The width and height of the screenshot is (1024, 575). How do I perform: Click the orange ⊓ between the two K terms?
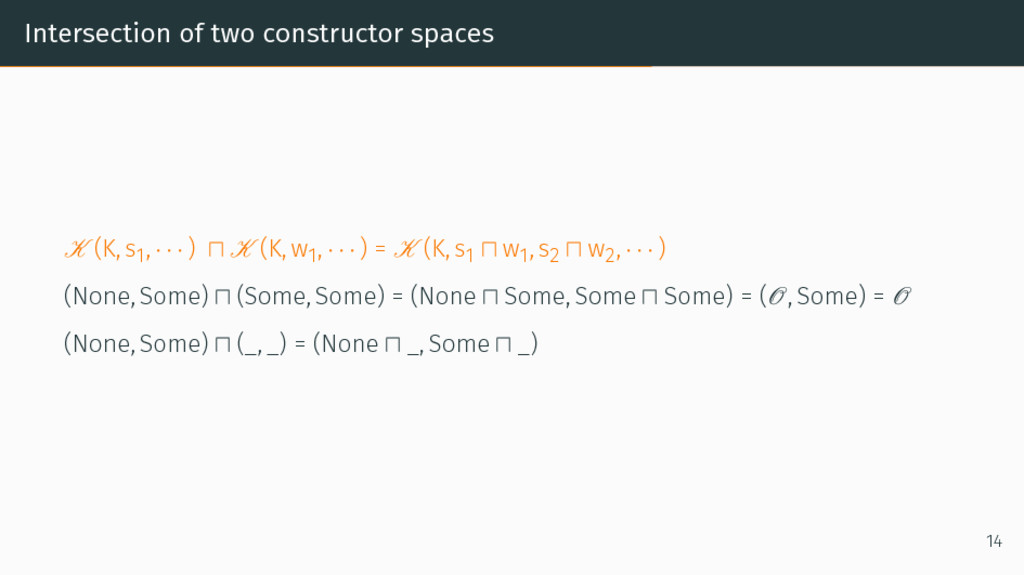click(x=216, y=250)
